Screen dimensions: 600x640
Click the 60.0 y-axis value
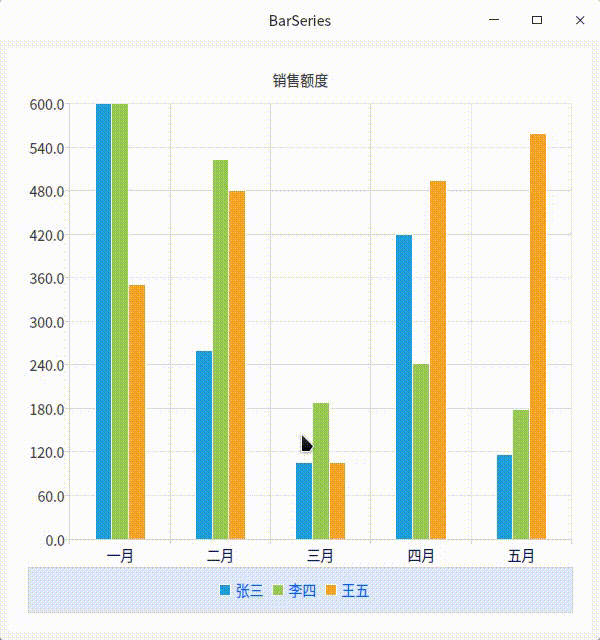51,497
